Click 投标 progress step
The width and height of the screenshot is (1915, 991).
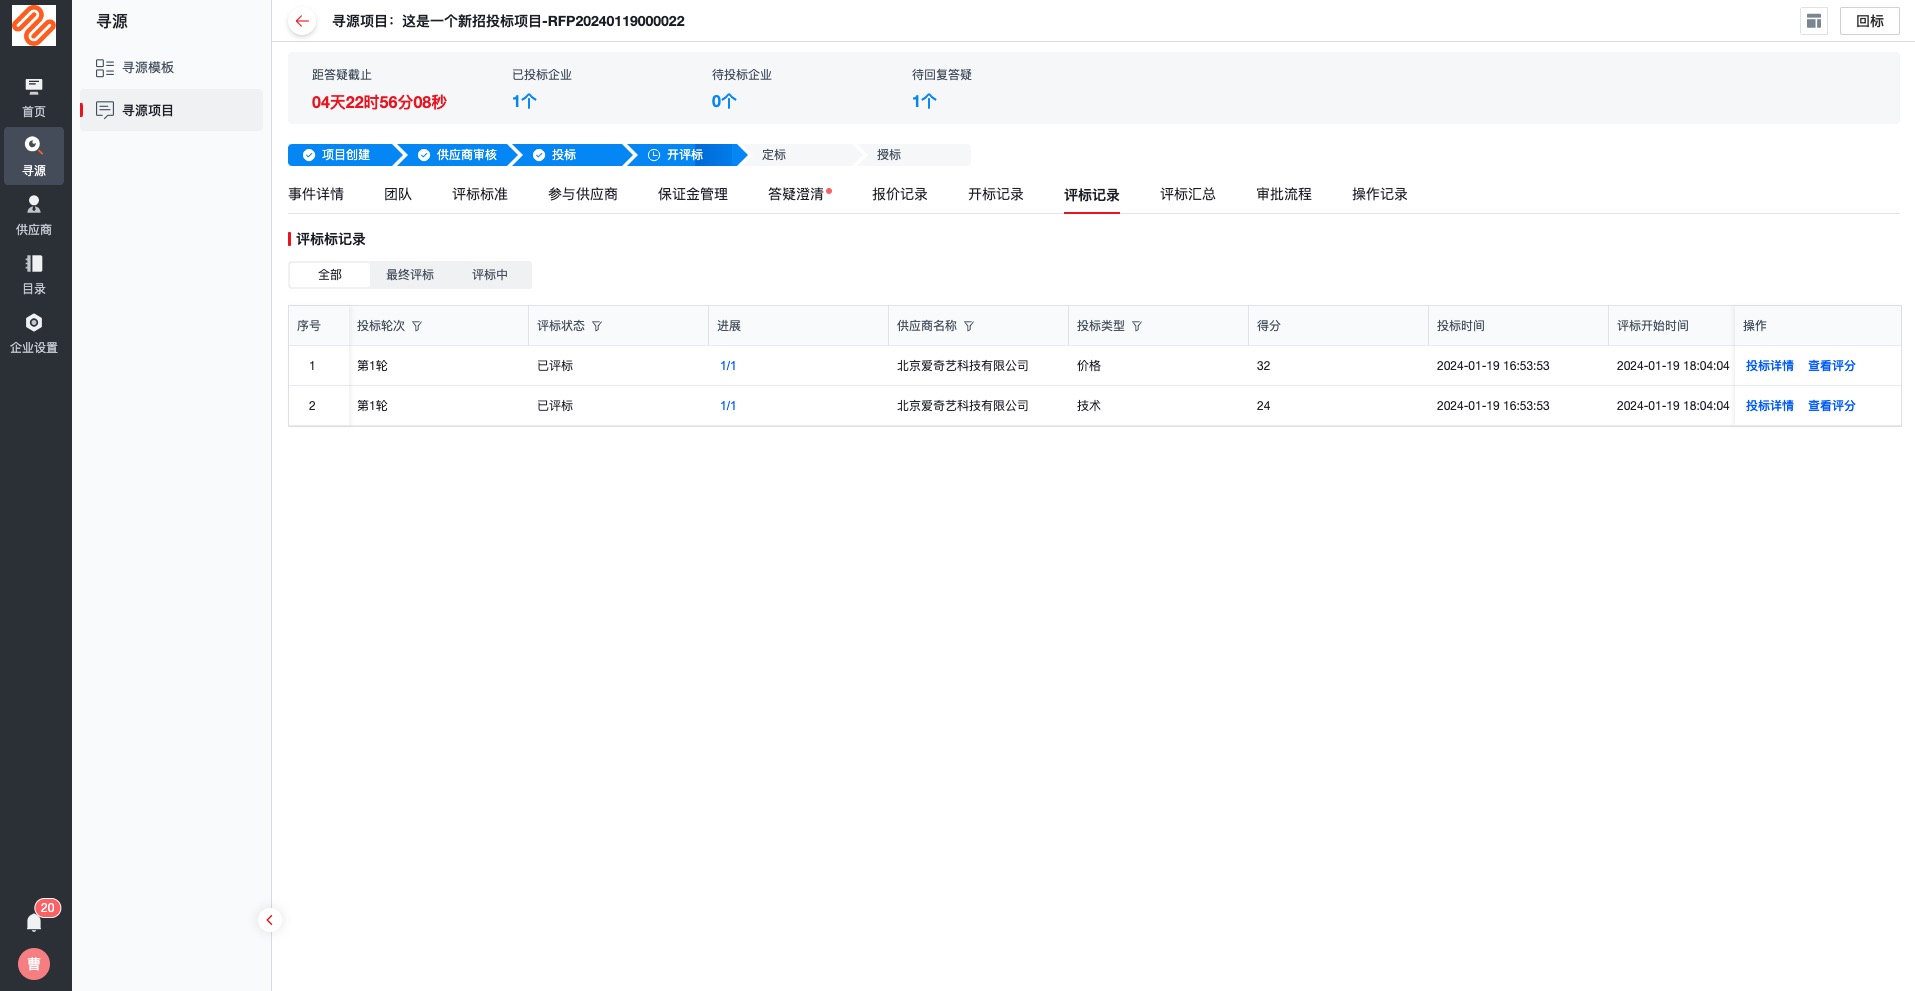pos(573,155)
